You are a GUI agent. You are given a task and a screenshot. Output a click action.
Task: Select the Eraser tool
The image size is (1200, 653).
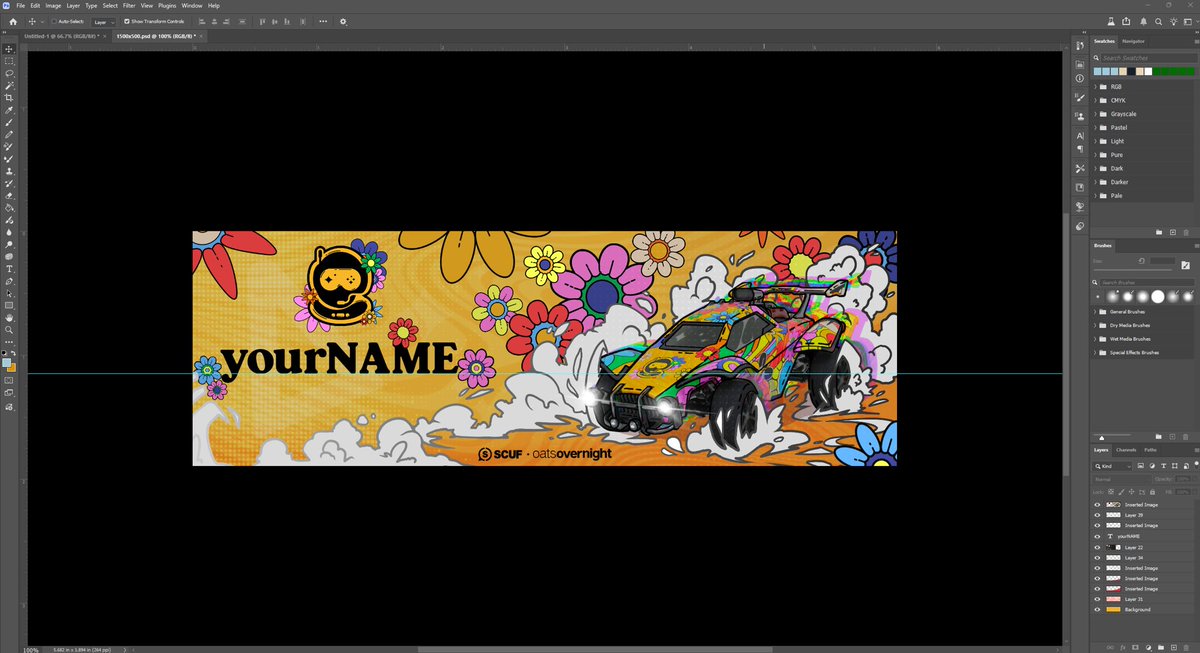(x=9, y=195)
